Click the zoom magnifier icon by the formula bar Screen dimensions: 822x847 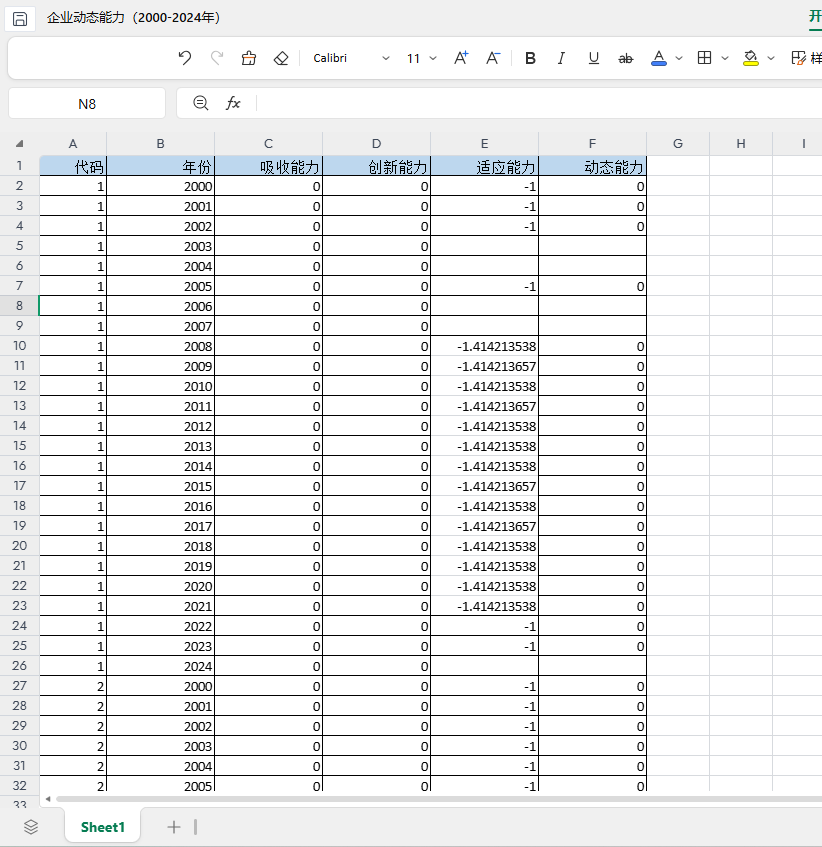pos(201,103)
